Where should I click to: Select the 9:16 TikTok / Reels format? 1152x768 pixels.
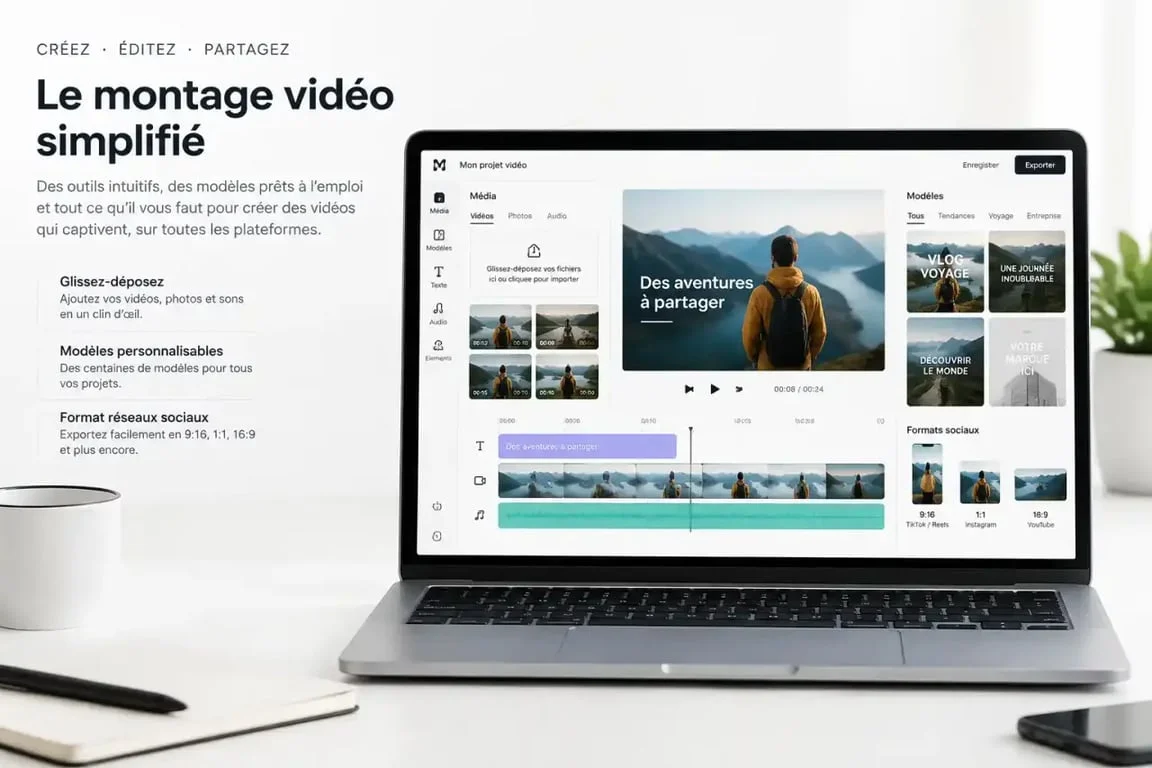tap(927, 486)
